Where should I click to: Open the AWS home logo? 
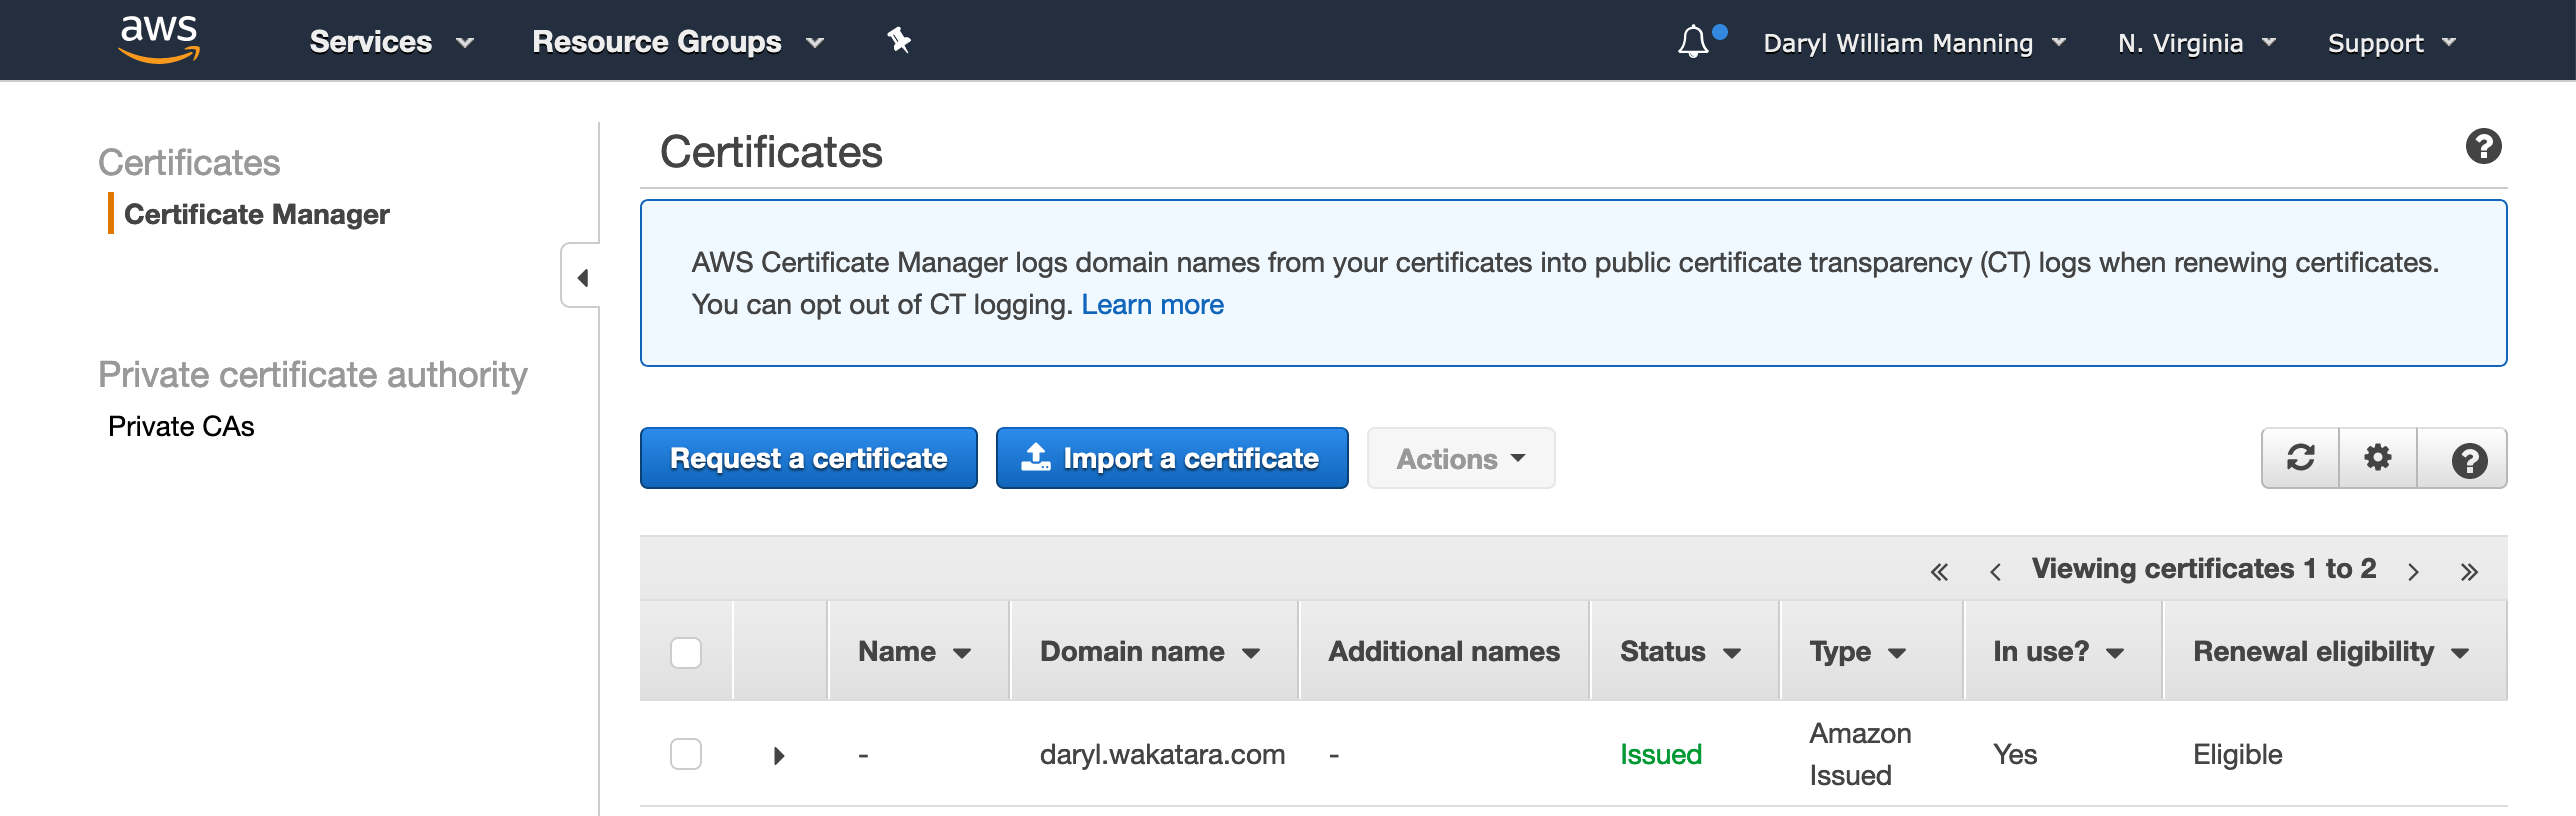click(x=159, y=40)
